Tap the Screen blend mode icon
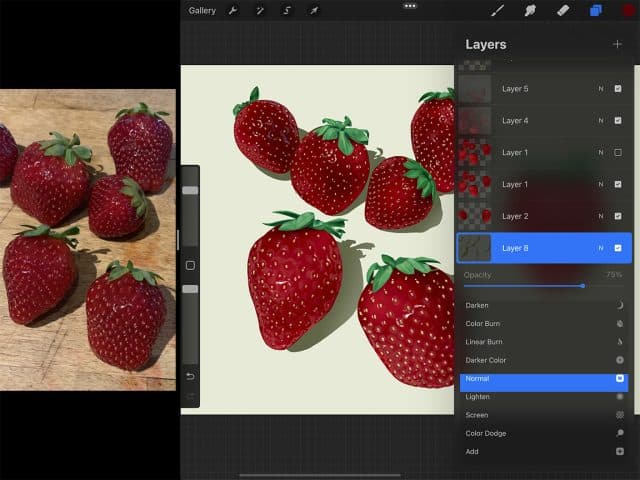Screen dimensions: 640x480 620,415
